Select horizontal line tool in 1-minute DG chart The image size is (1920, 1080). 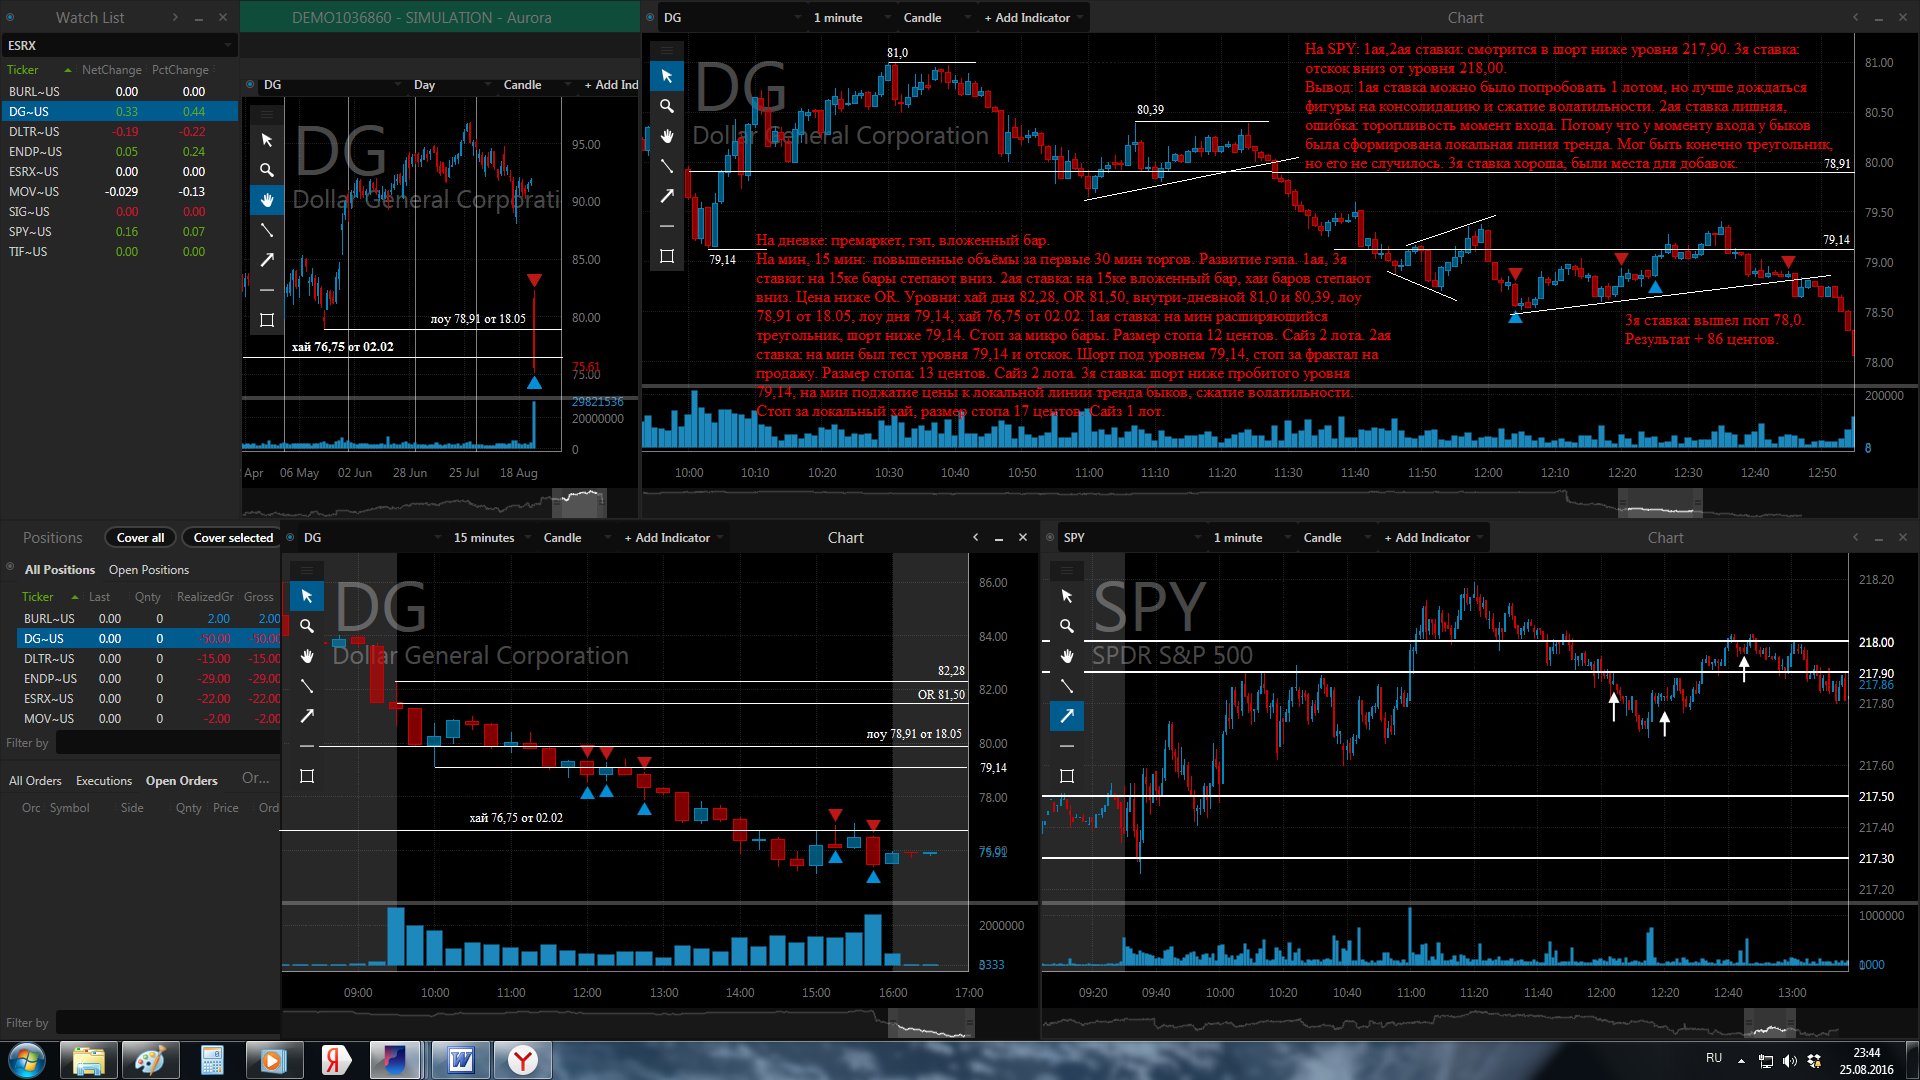tap(667, 226)
